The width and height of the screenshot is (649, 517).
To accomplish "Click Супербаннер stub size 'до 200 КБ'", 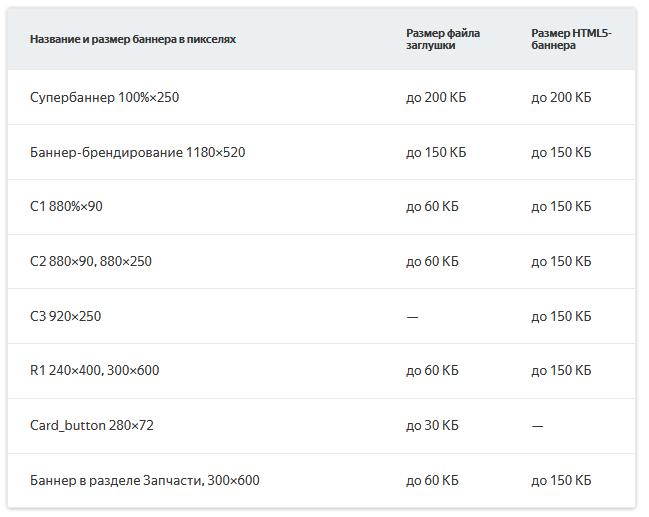I will click(436, 98).
